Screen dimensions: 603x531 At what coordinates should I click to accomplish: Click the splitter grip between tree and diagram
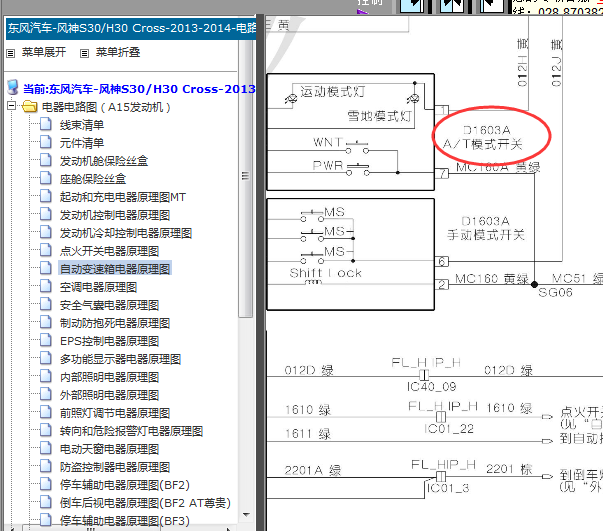260,273
